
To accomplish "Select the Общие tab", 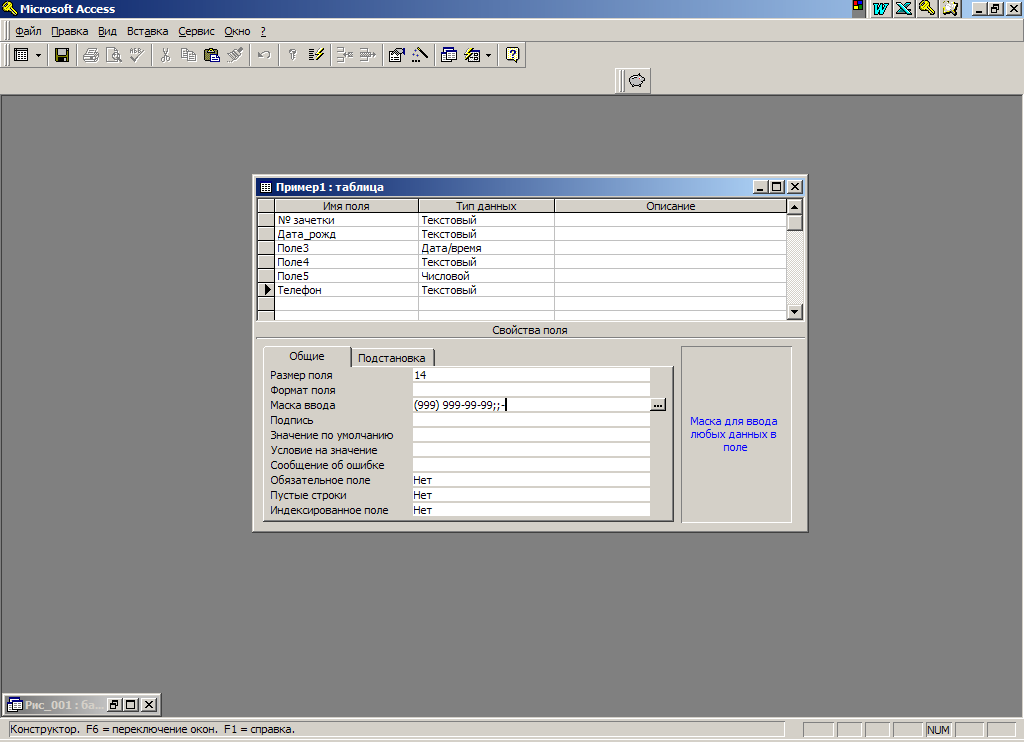I will point(306,356).
